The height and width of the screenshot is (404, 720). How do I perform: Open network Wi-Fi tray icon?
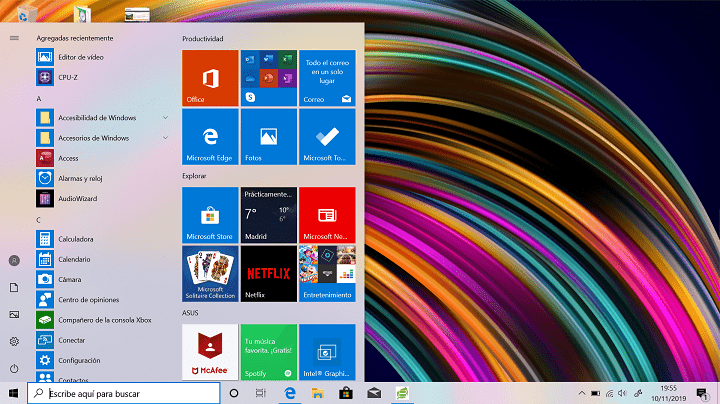(x=609, y=393)
